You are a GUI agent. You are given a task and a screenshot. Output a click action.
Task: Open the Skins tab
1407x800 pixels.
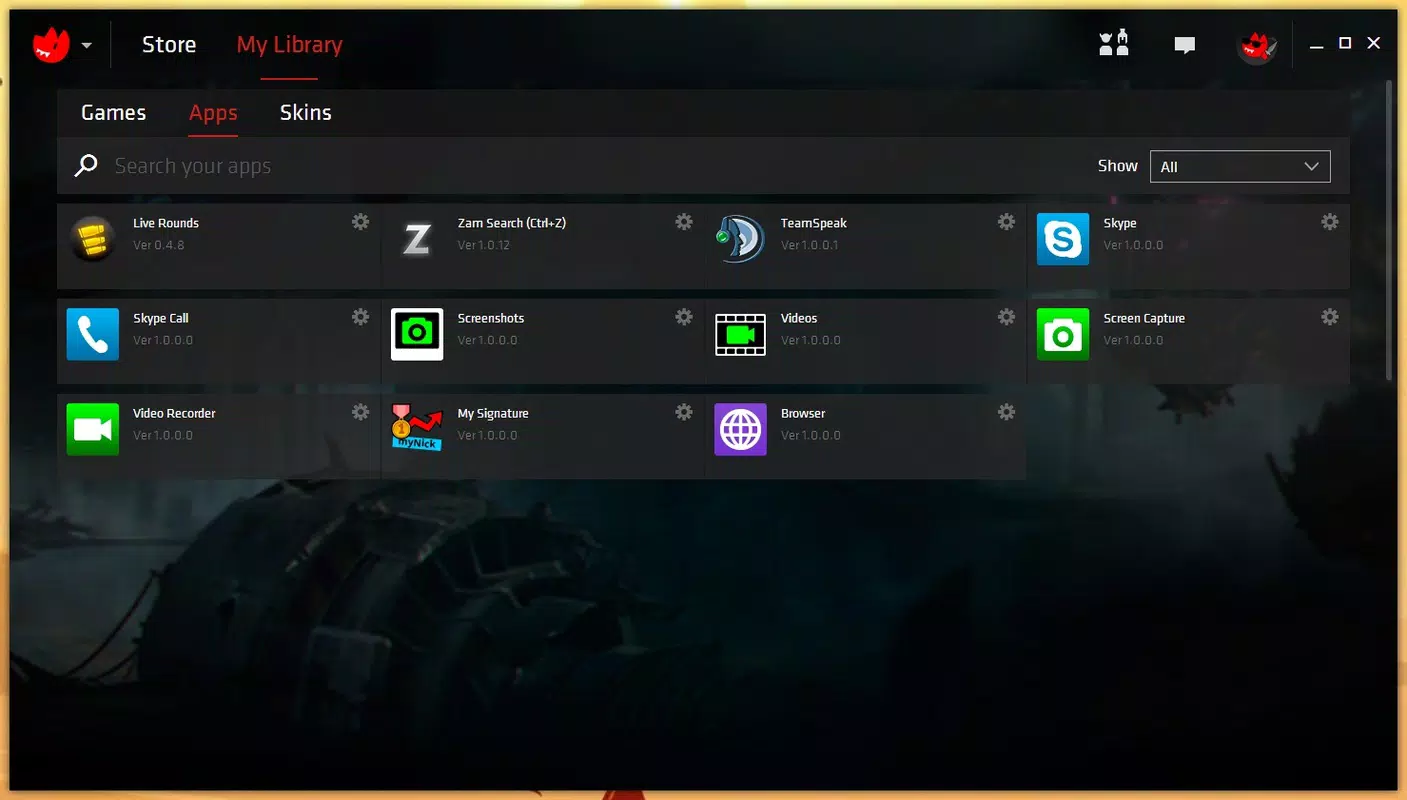pos(305,113)
